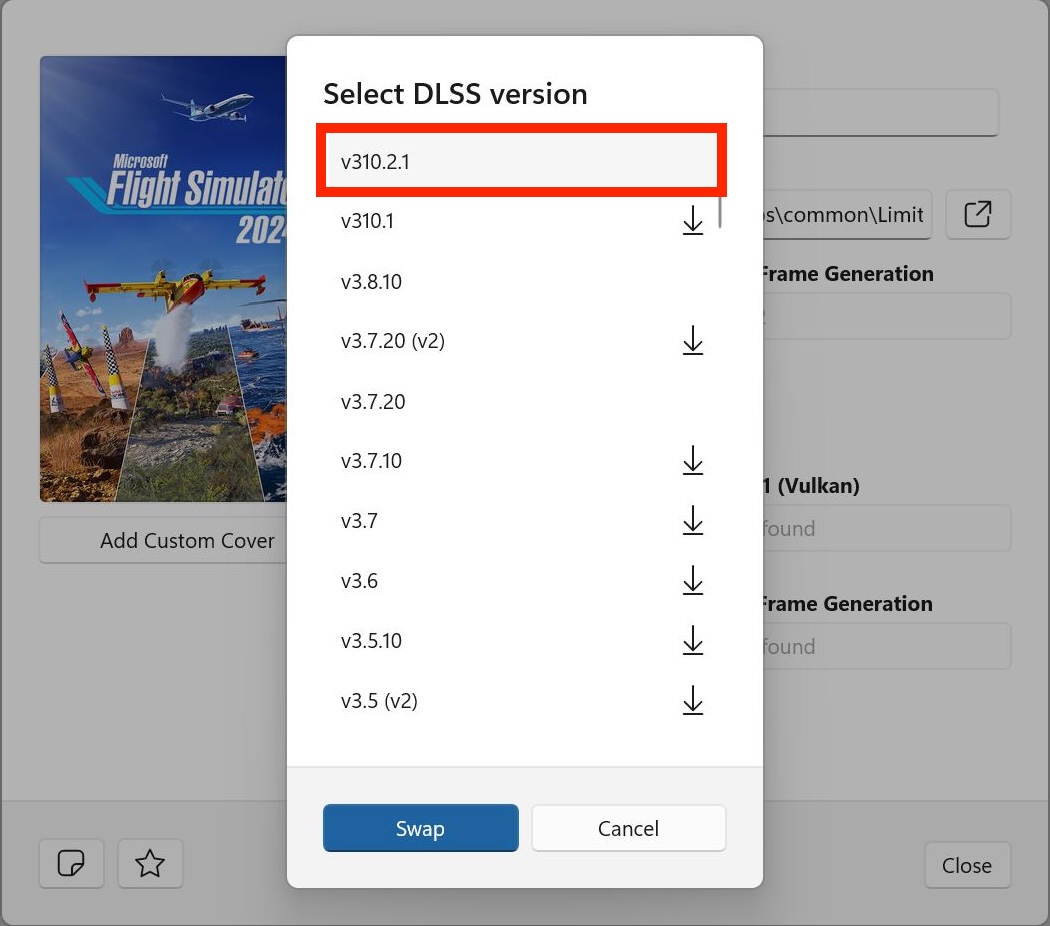Image resolution: width=1050 pixels, height=926 pixels.
Task: Cancel the DLSS version dialog
Action: 628,828
